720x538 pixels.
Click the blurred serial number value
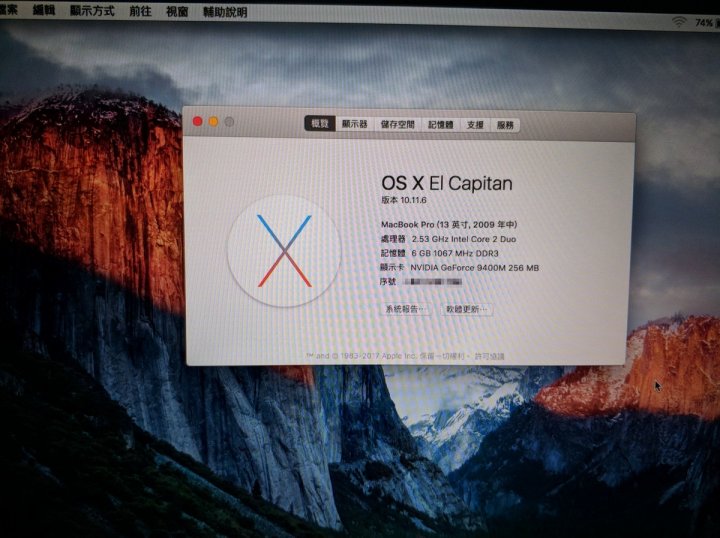[x=433, y=282]
